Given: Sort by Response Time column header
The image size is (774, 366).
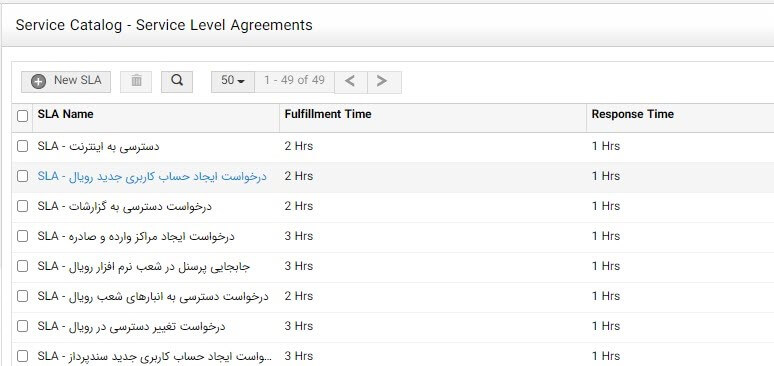Looking at the screenshot, I should pyautogui.click(x=632, y=114).
